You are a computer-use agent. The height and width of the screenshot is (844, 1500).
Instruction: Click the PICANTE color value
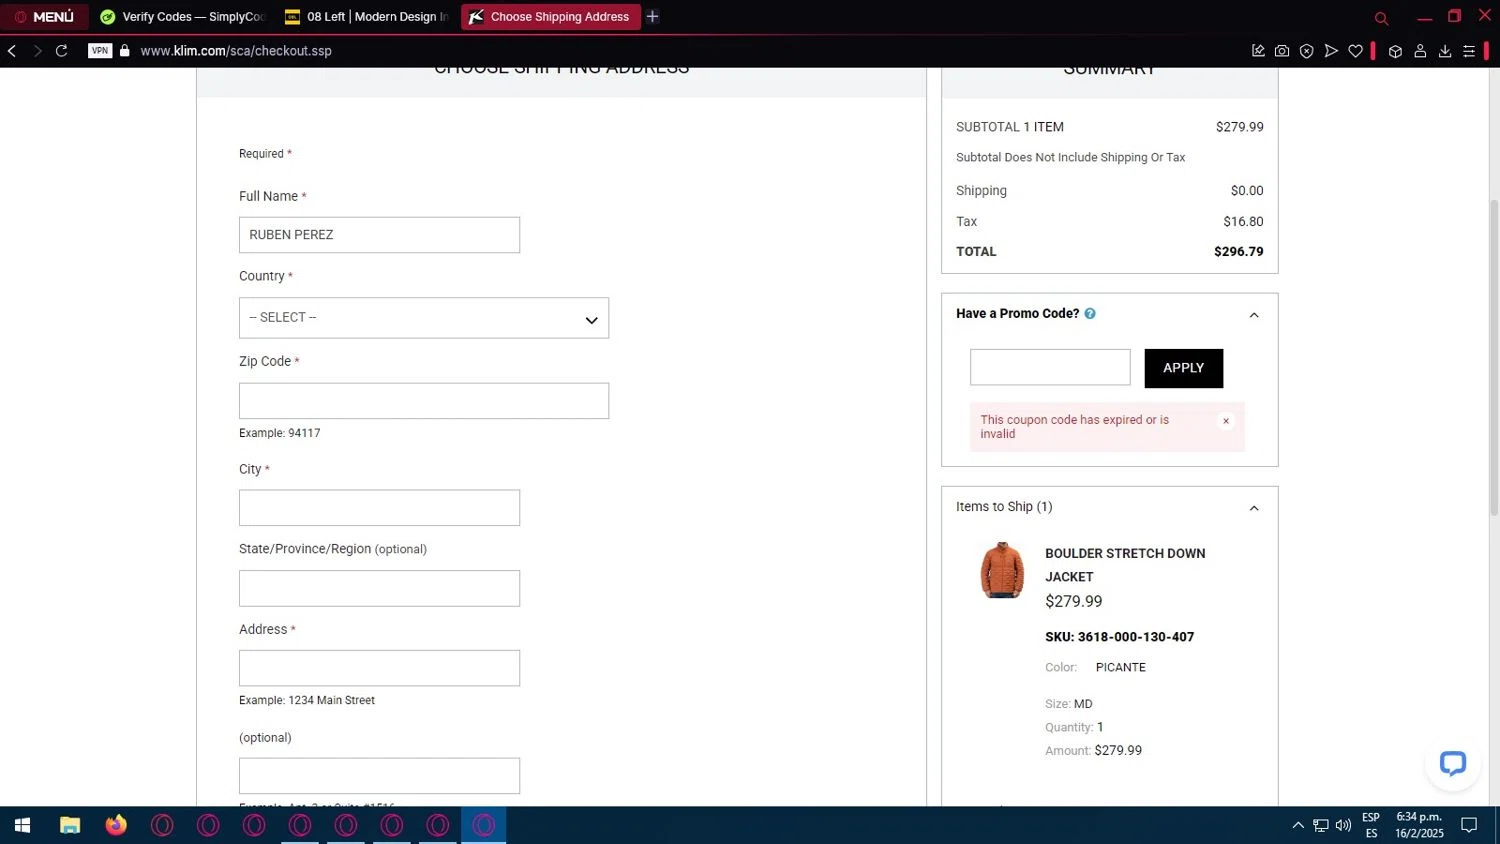click(x=1120, y=668)
